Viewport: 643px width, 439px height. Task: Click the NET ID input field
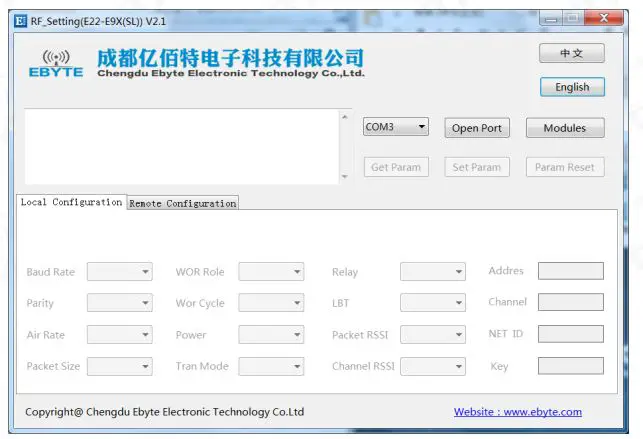[571, 334]
